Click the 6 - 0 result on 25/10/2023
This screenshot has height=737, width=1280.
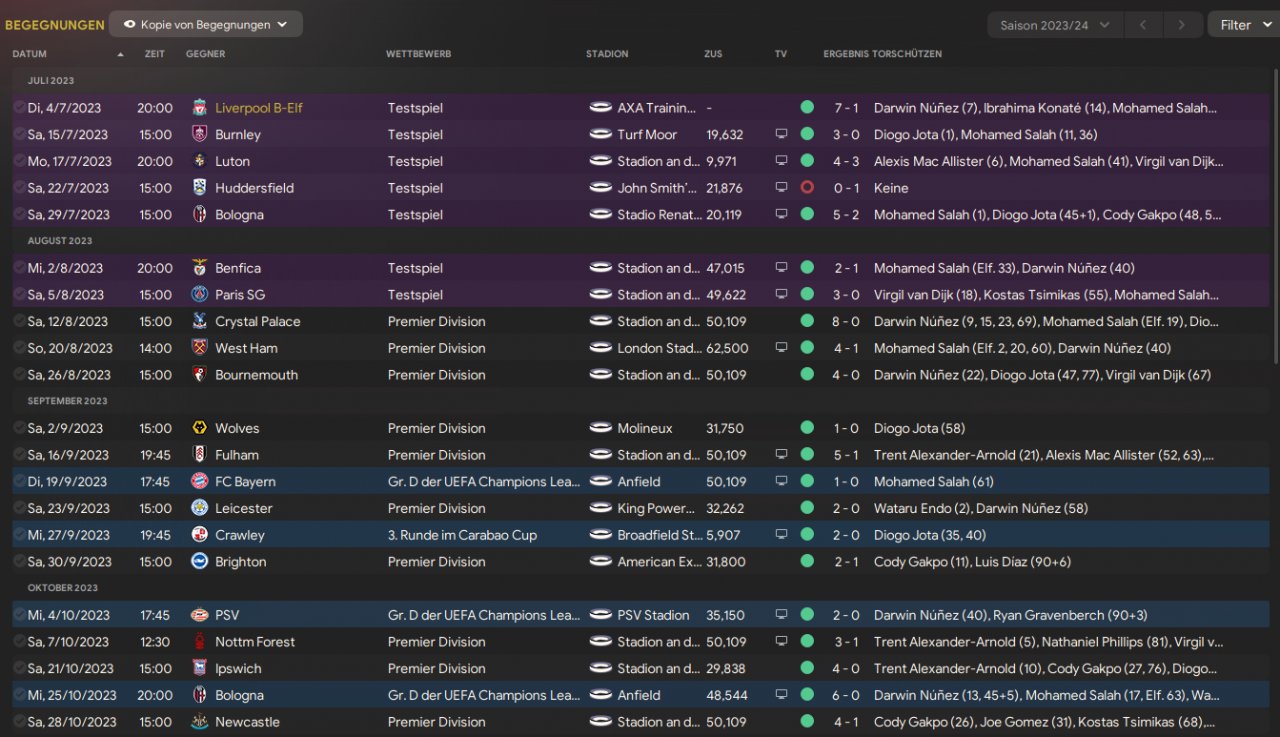click(846, 695)
